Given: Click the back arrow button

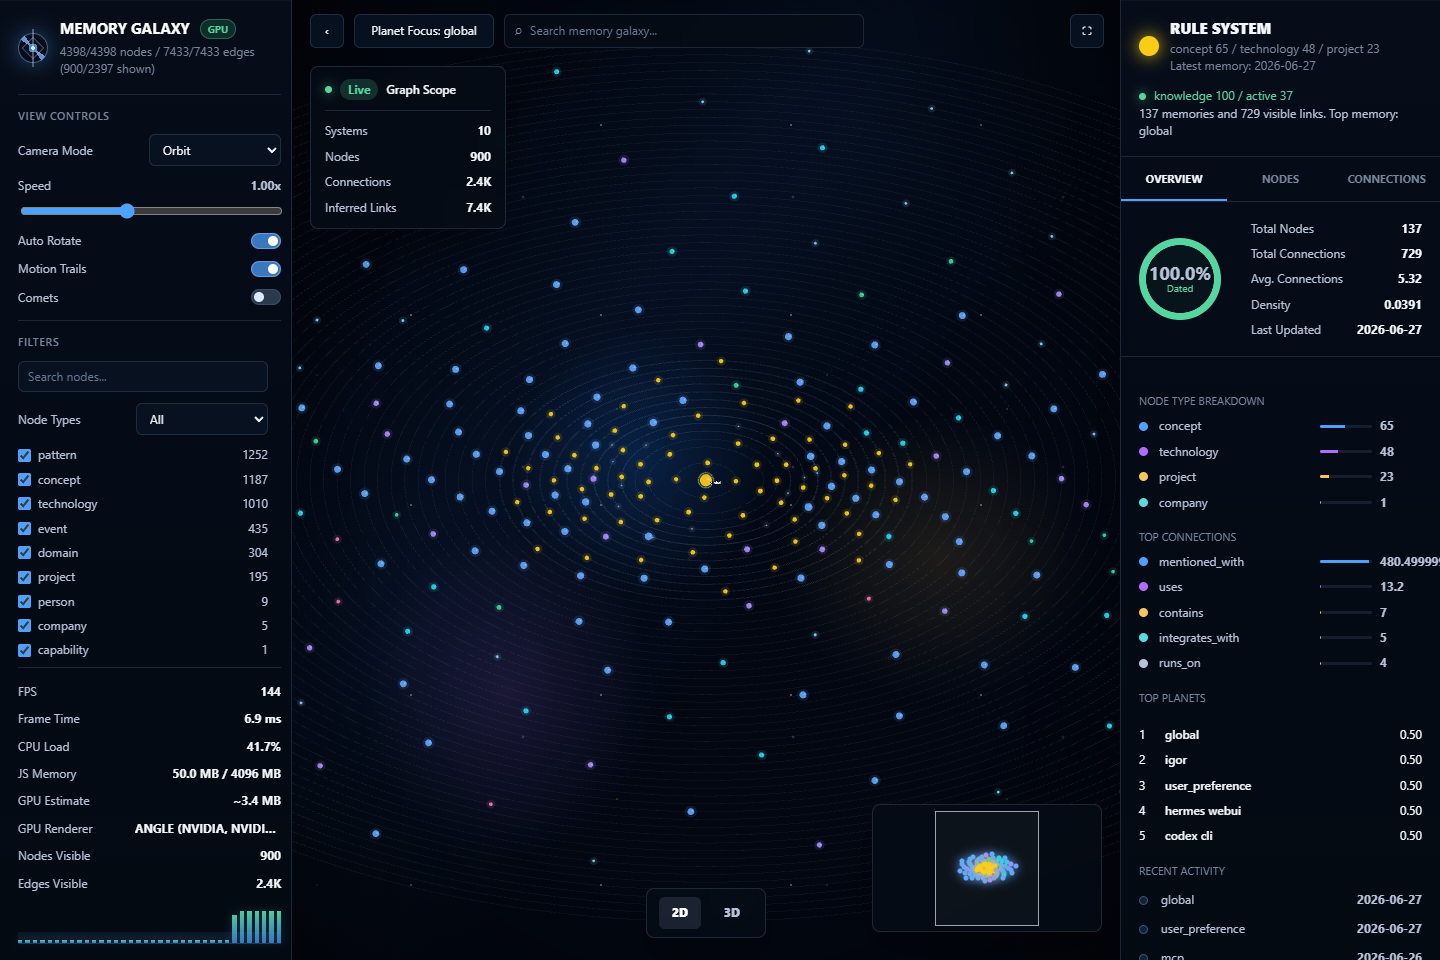Looking at the screenshot, I should tap(327, 31).
